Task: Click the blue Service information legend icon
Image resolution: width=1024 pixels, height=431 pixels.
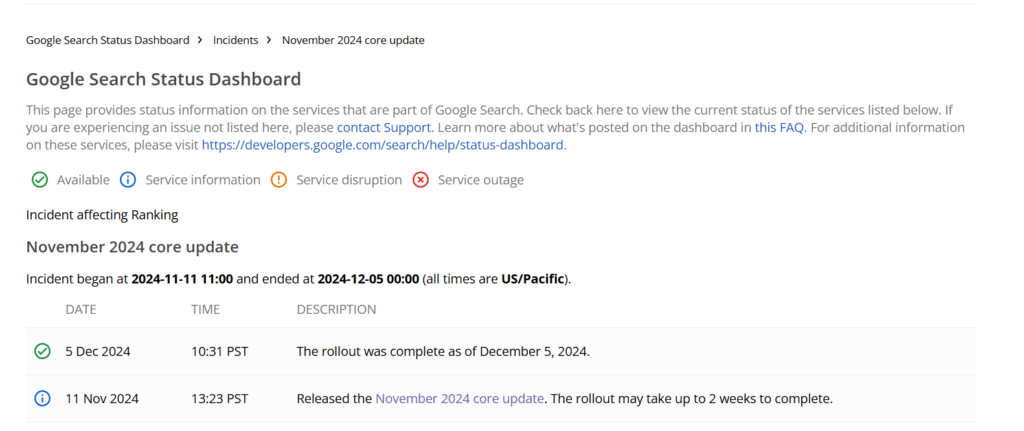Action: (x=128, y=180)
